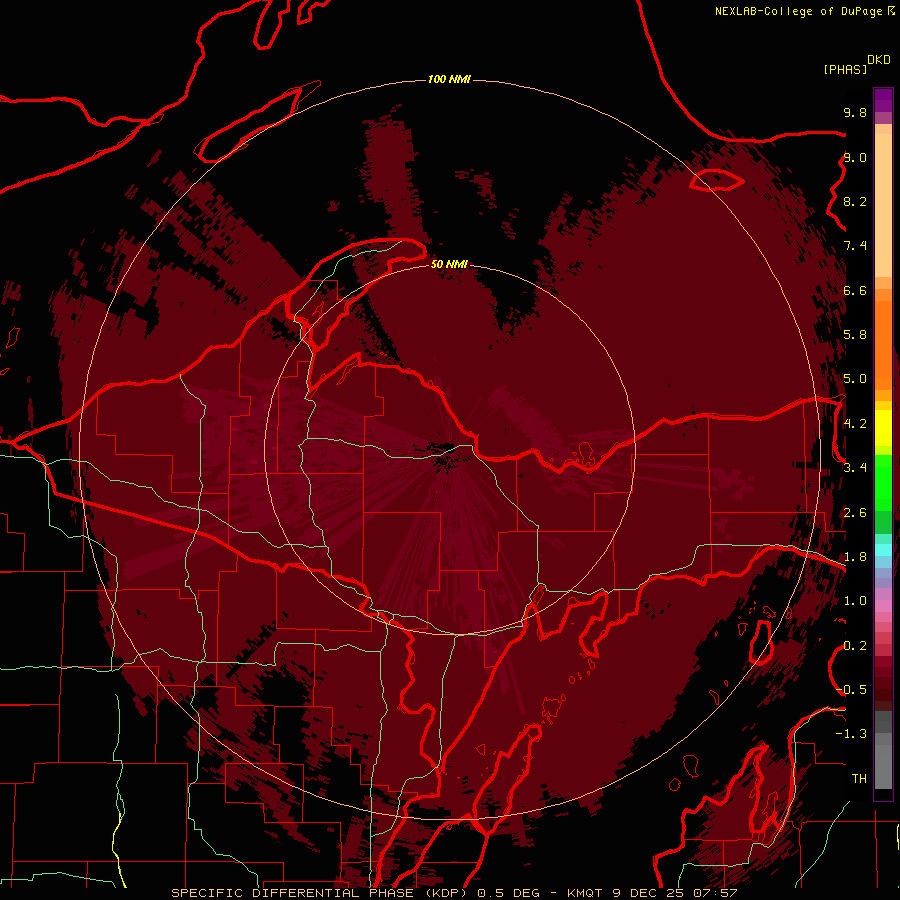The height and width of the screenshot is (900, 900).
Task: Click the 9.8 legend value
Action: pyautogui.click(x=855, y=112)
